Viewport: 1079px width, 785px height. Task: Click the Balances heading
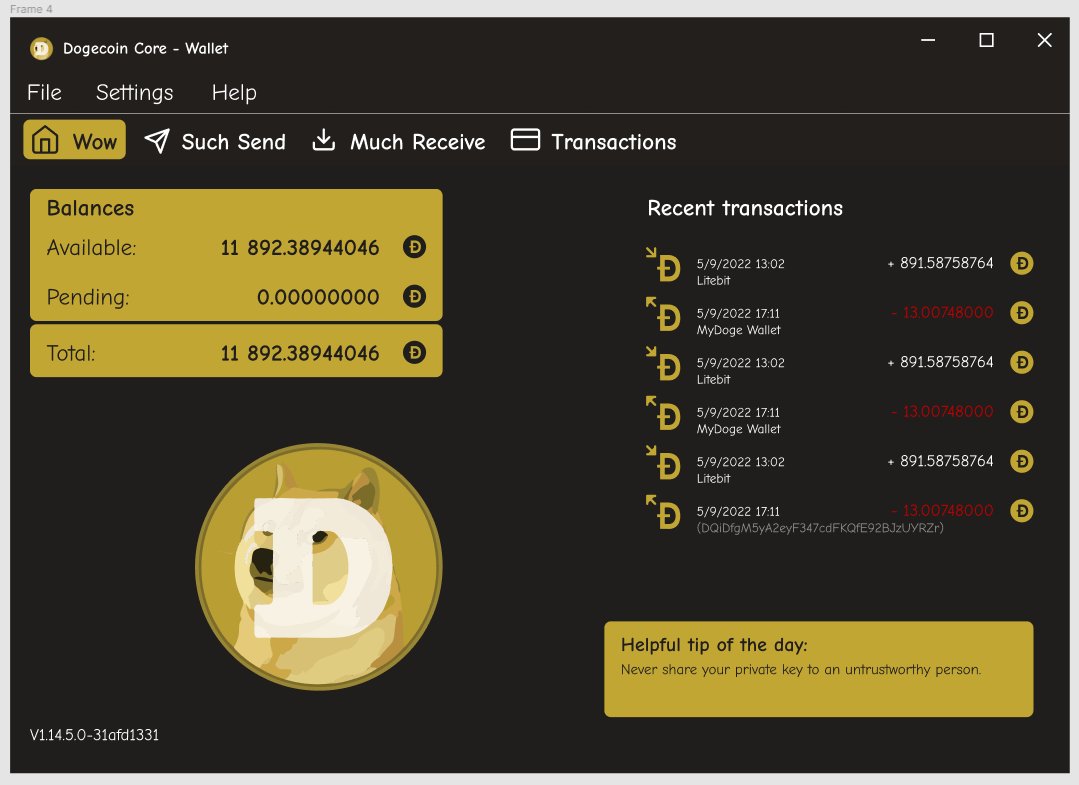pyautogui.click(x=90, y=208)
